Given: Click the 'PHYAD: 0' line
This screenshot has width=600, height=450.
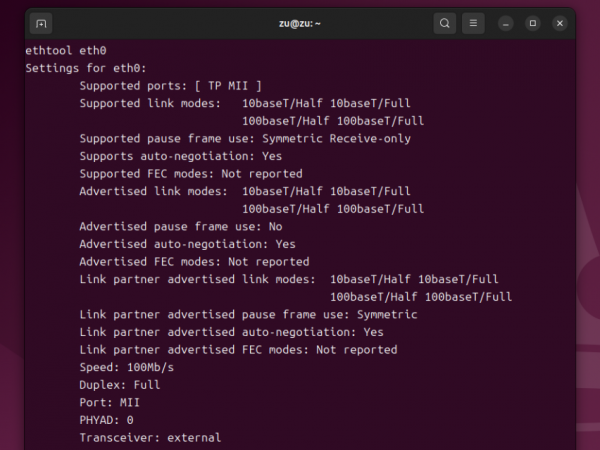Looking at the screenshot, I should point(107,420).
